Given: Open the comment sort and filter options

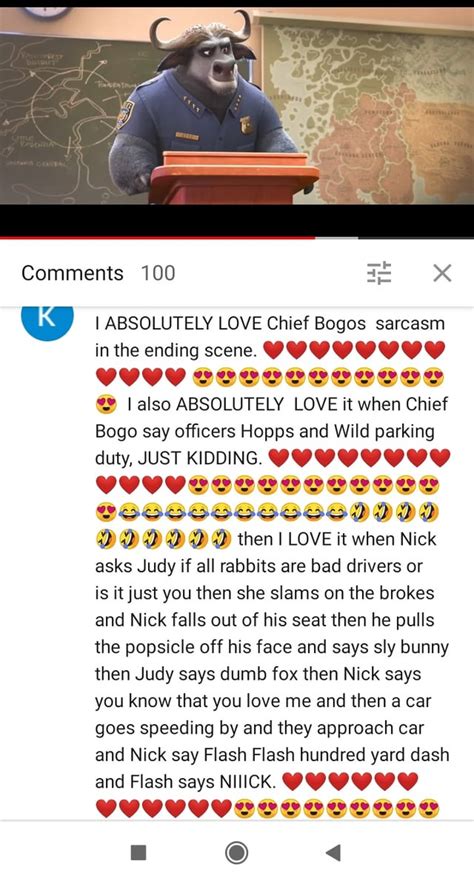Looking at the screenshot, I should 379,273.
